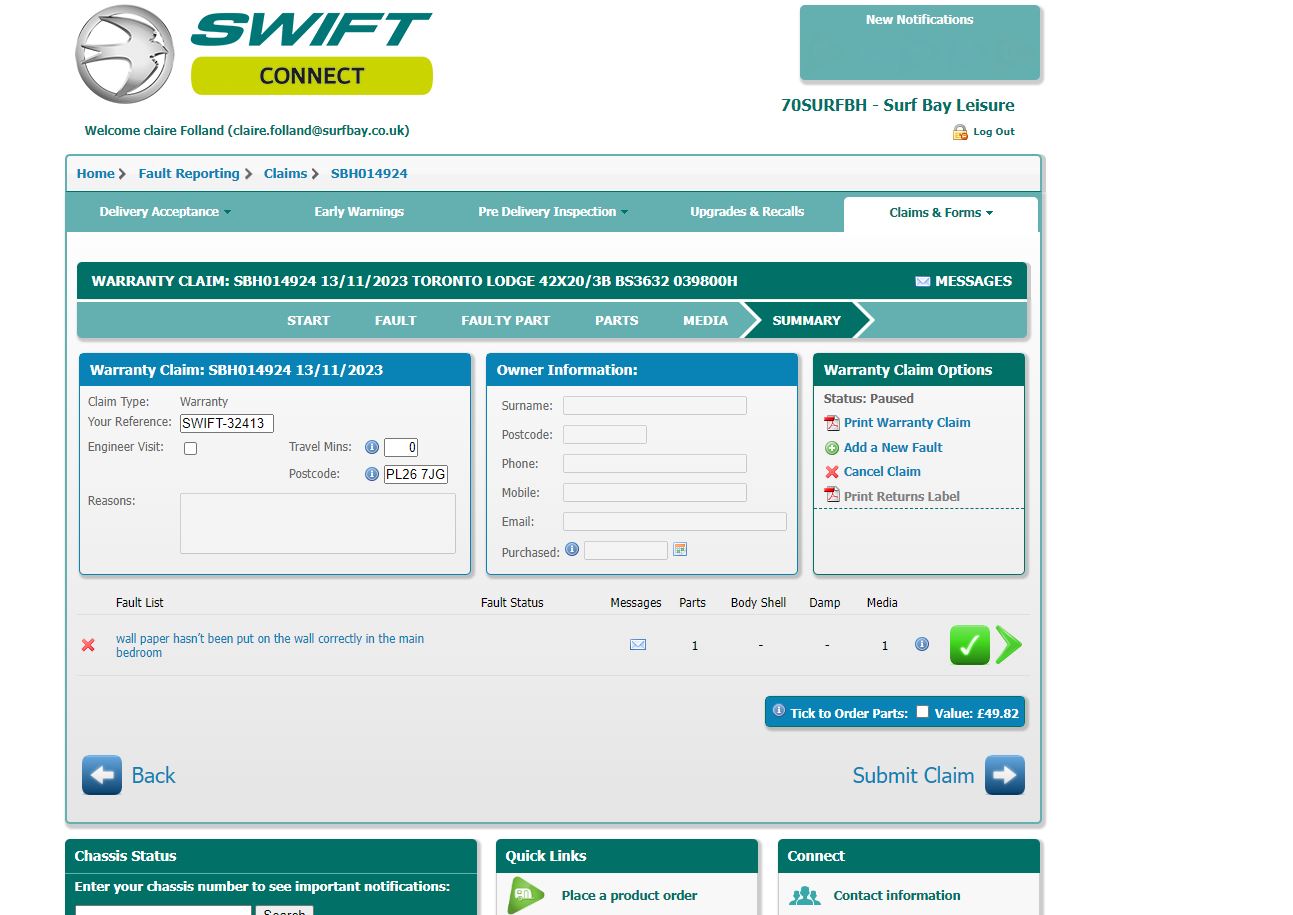The height and width of the screenshot is (915, 1293).
Task: Click the Cancel Claim link
Action: (882, 472)
